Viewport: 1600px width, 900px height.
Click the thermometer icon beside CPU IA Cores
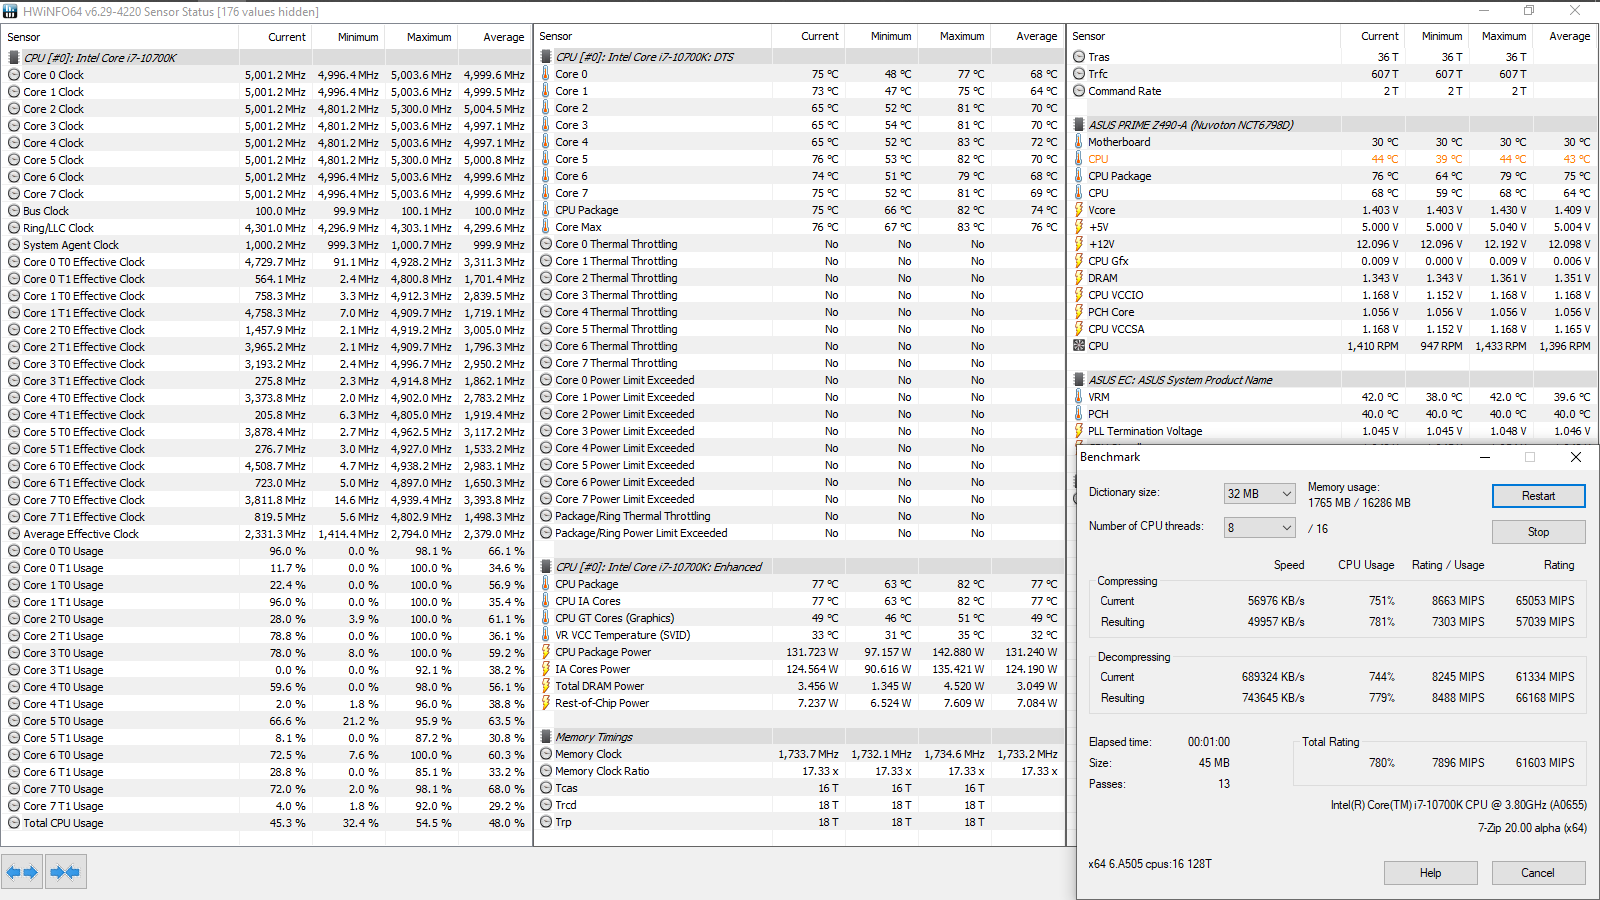546,601
